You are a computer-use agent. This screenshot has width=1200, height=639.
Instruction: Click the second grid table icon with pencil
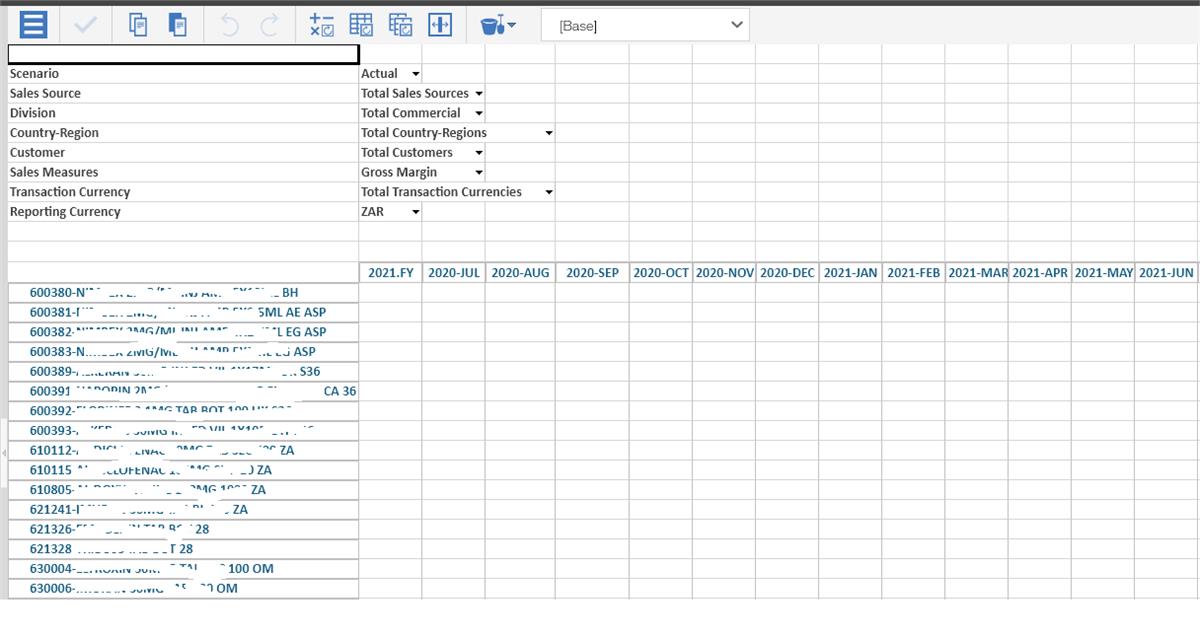click(400, 24)
